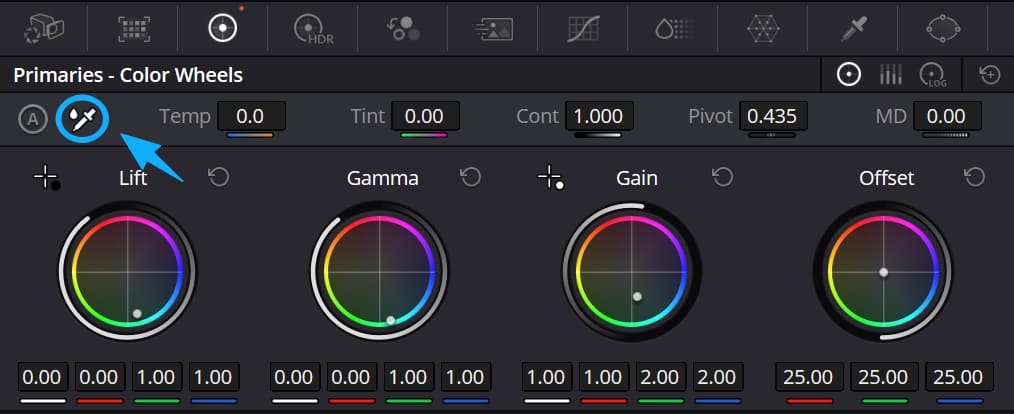The width and height of the screenshot is (1014, 414).
Task: Open the Color Warper palette
Action: tap(763, 29)
